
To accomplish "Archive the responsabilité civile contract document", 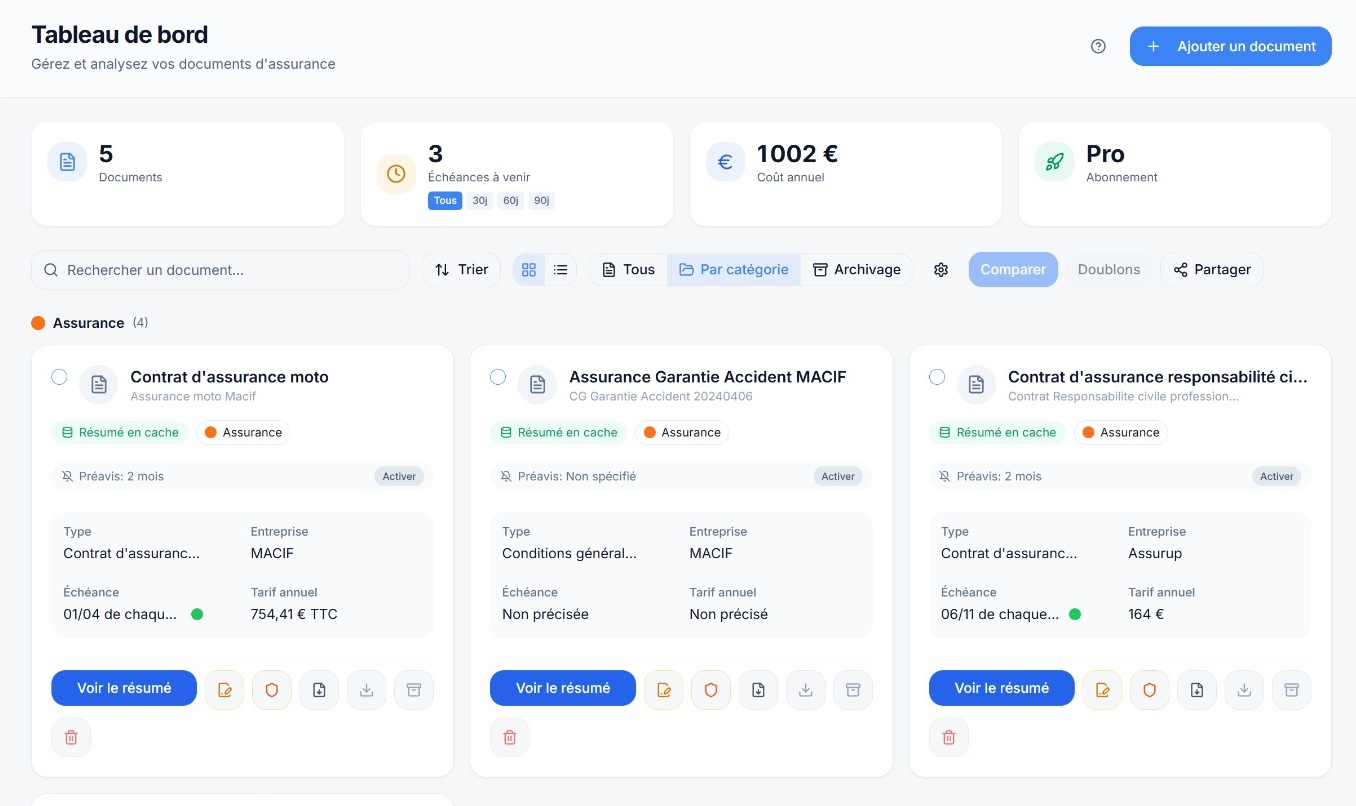I will (1292, 690).
